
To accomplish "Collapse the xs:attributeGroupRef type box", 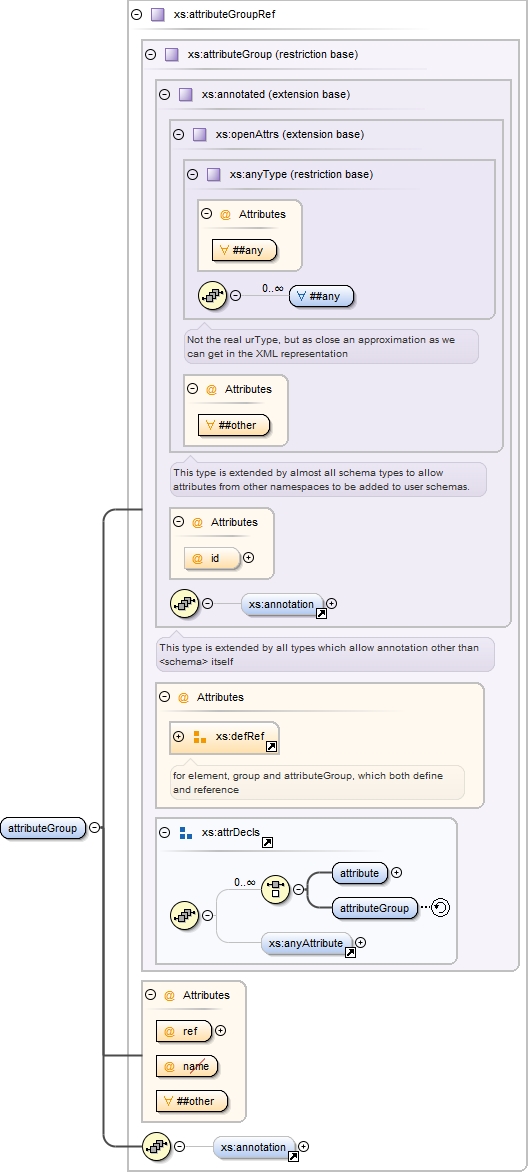I will (136, 14).
